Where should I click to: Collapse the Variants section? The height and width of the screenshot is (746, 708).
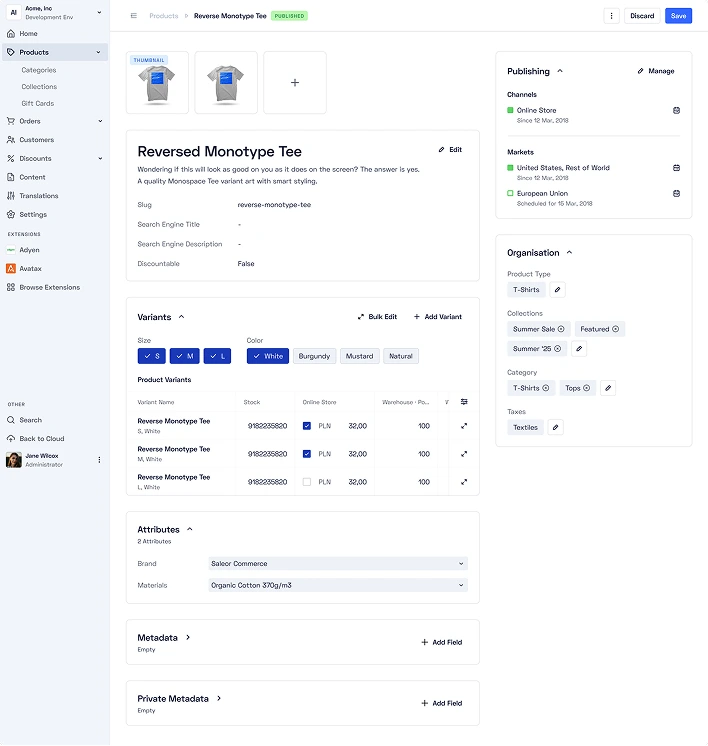181,317
